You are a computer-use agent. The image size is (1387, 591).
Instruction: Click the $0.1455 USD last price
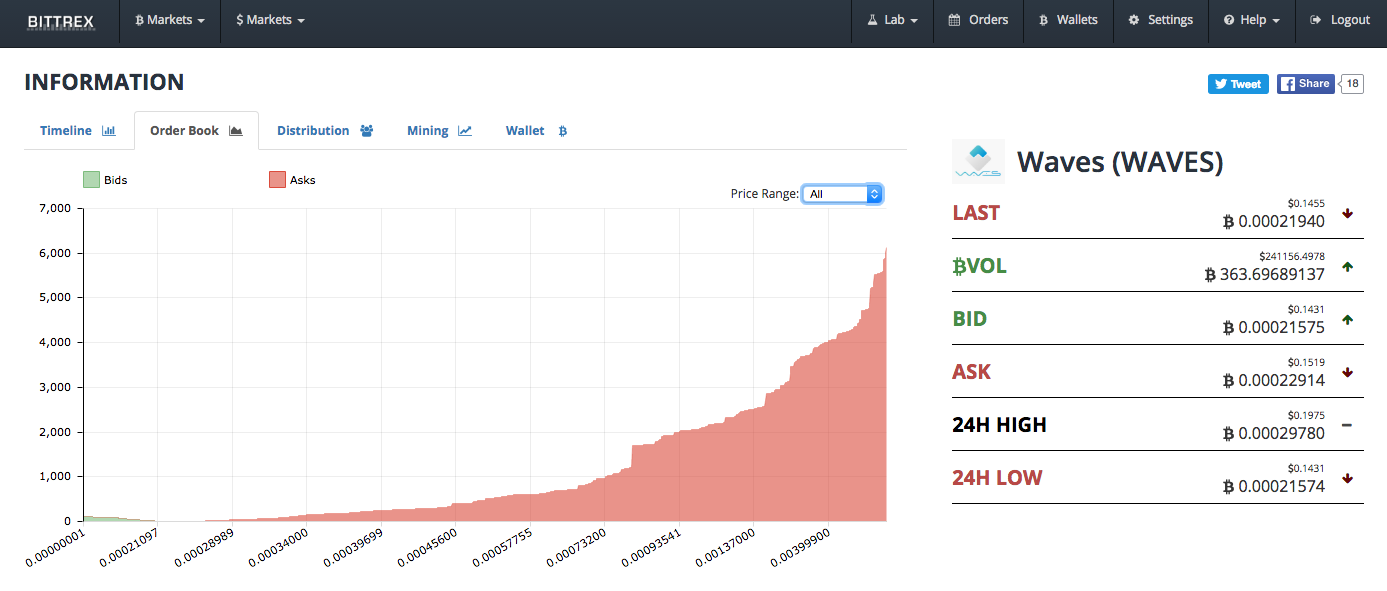(x=1308, y=203)
